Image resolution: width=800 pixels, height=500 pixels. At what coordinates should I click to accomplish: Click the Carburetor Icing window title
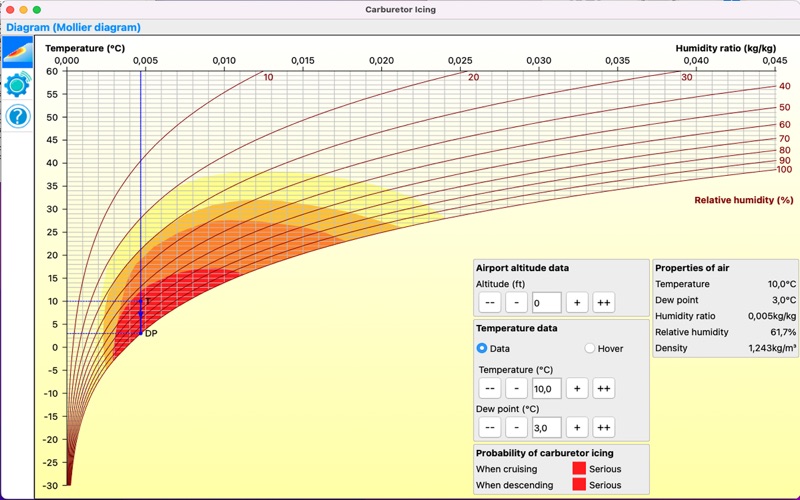tap(401, 10)
